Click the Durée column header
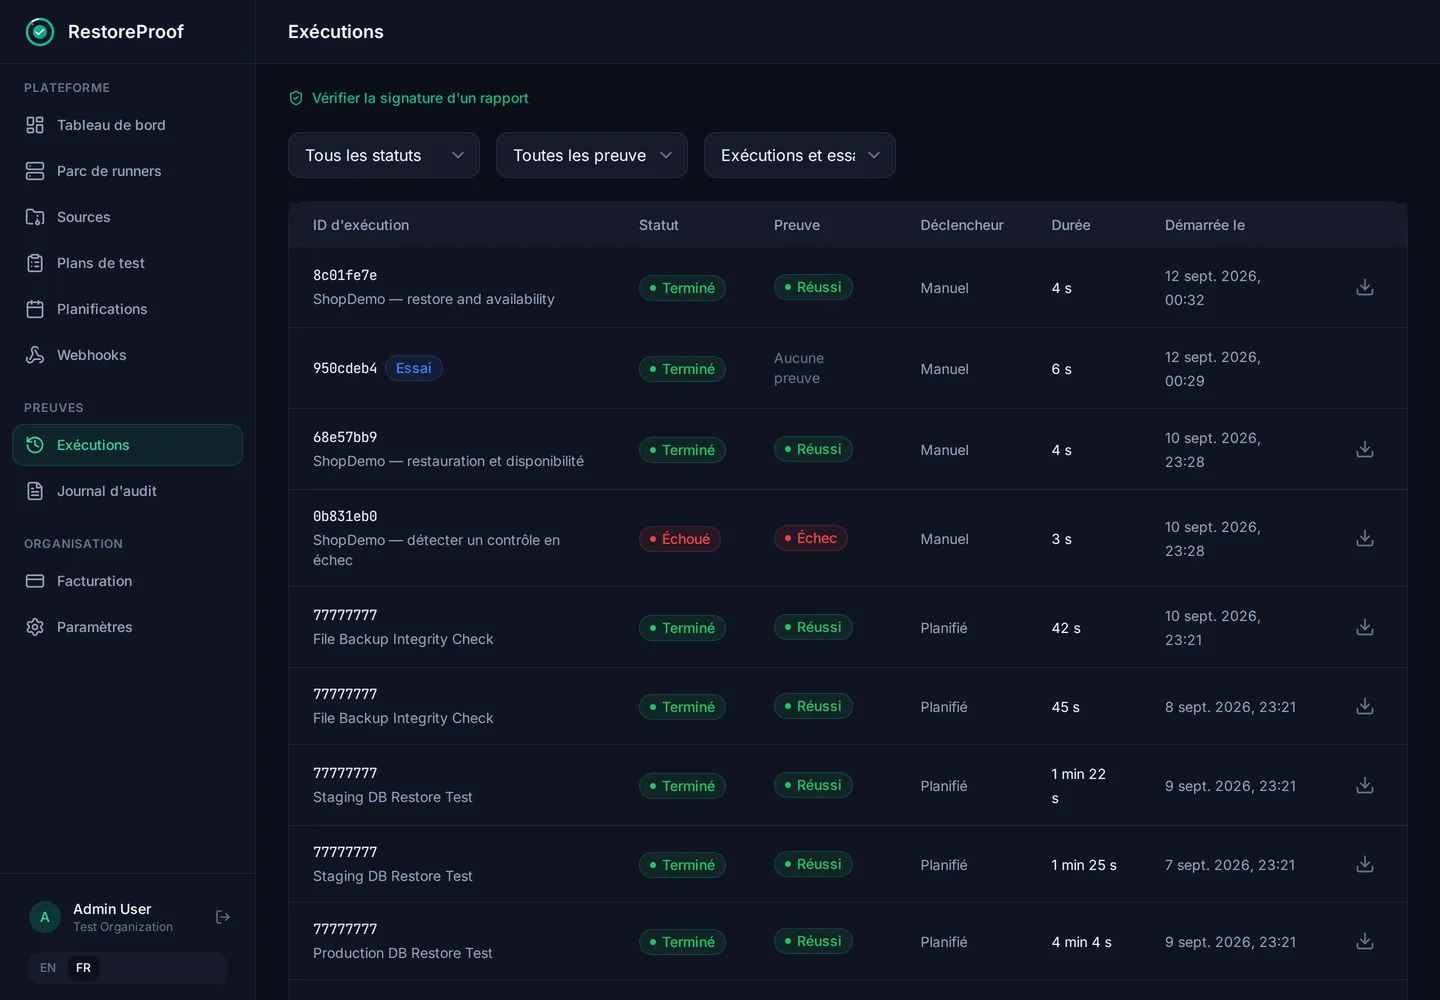 (1071, 225)
